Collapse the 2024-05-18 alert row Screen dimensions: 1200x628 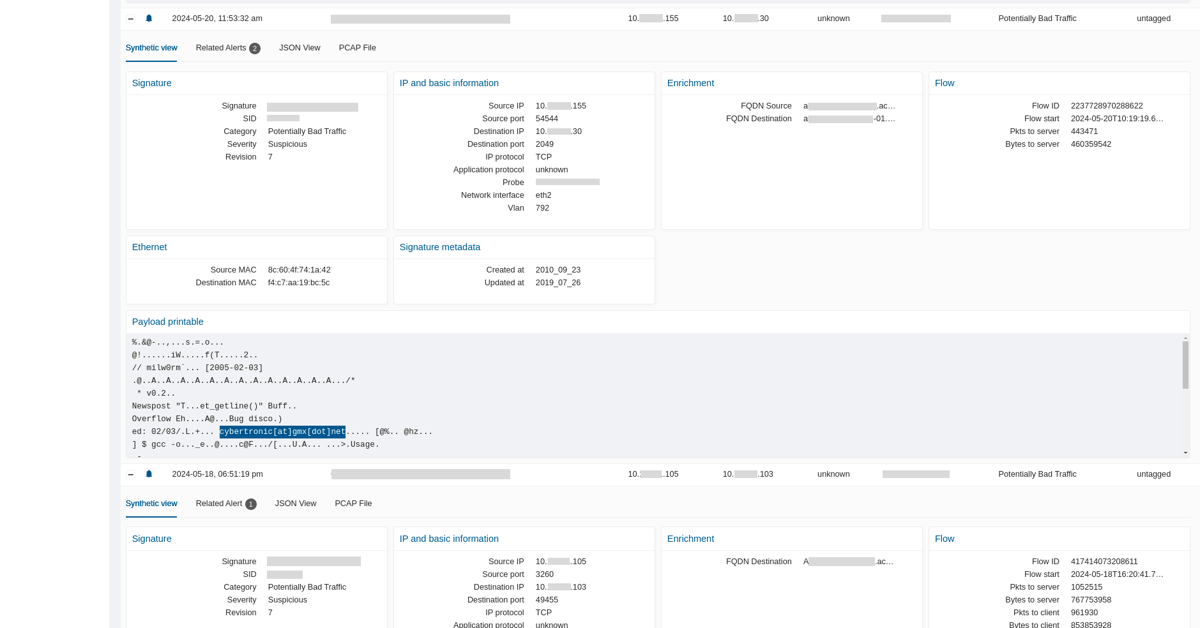click(x=130, y=475)
